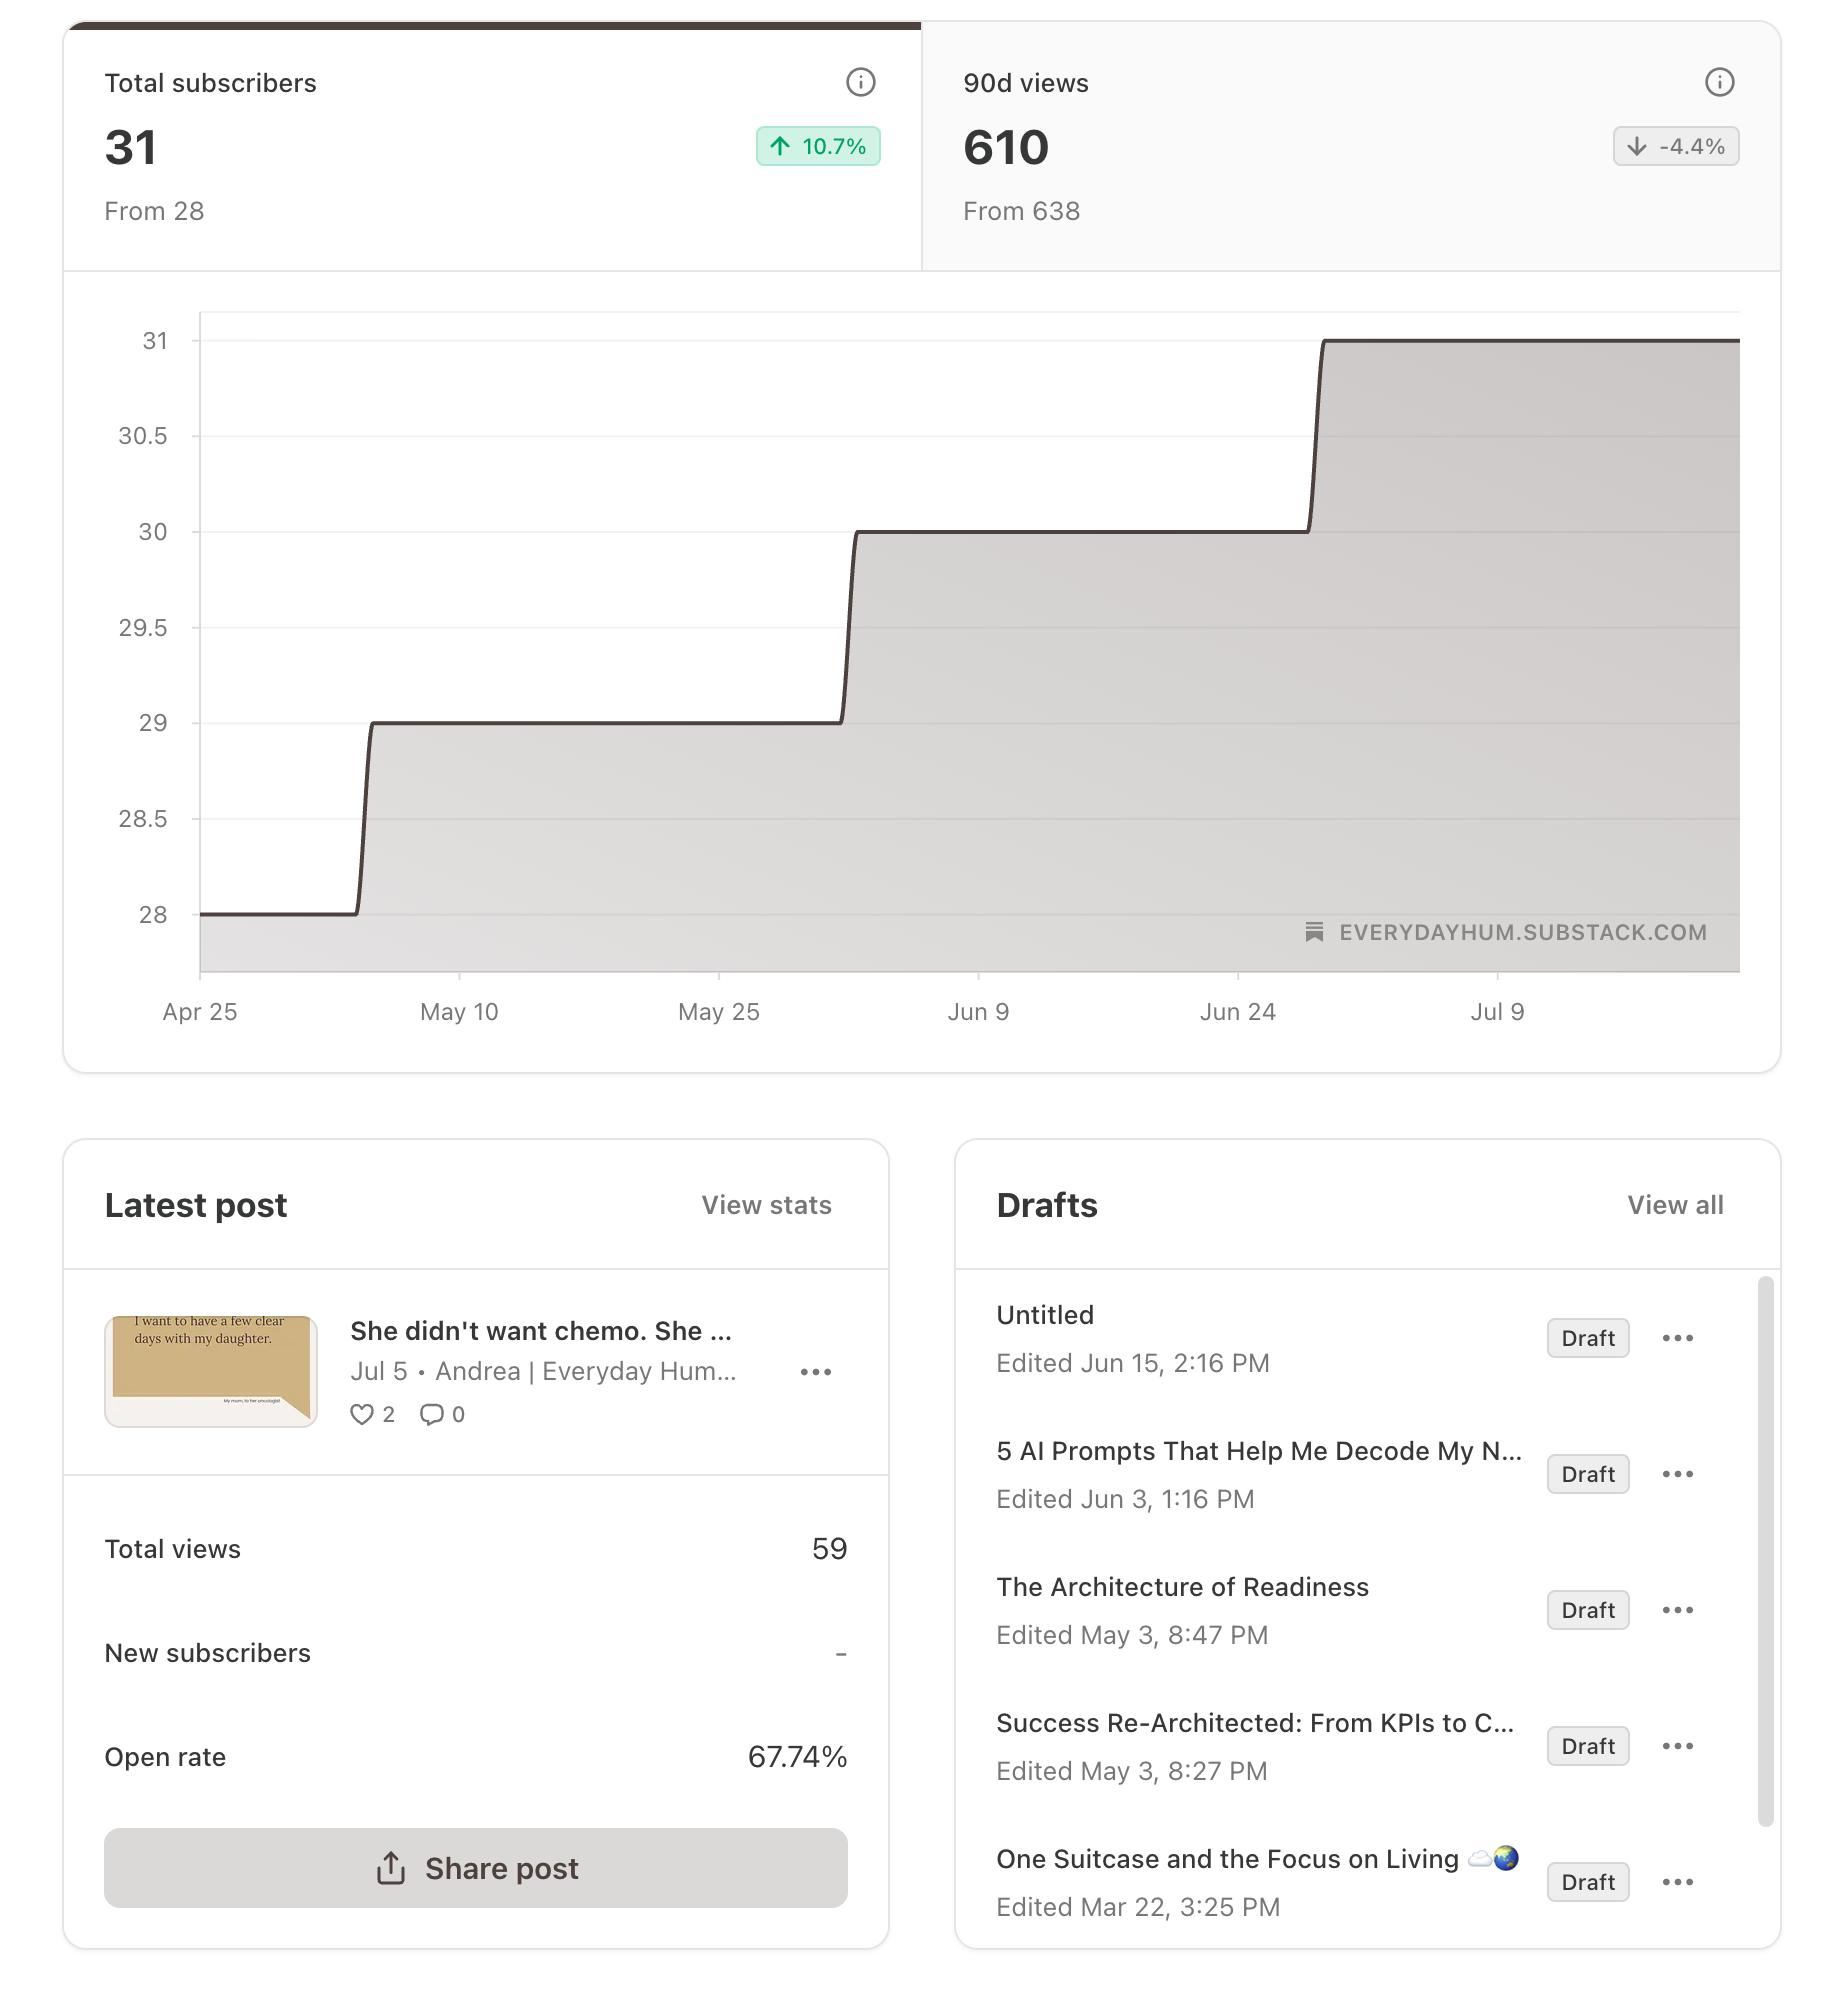Click 'Edited May 3, 8:27 PM' text

[1132, 1771]
